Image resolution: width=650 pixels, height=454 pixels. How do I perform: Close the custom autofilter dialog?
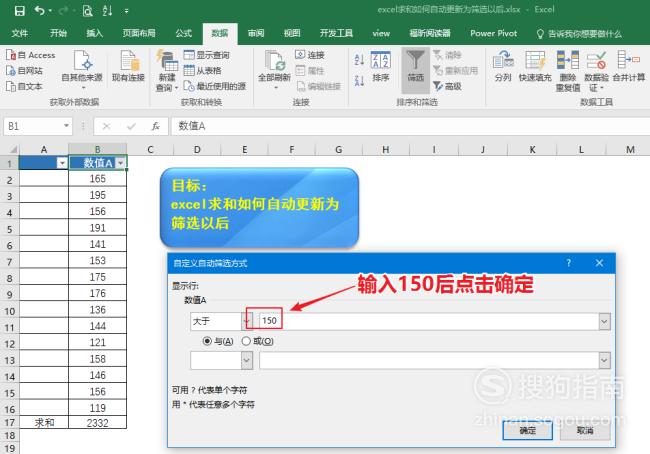pyautogui.click(x=599, y=263)
